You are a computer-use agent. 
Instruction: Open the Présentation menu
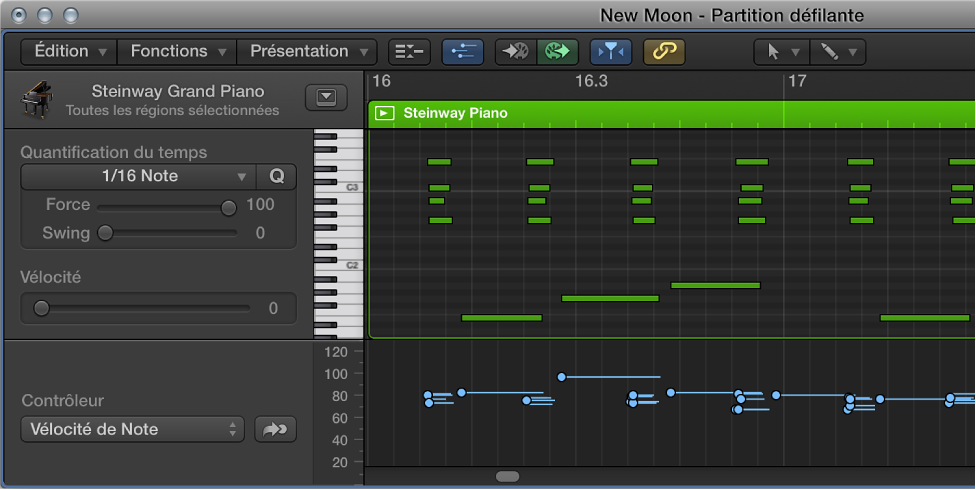[x=307, y=52]
